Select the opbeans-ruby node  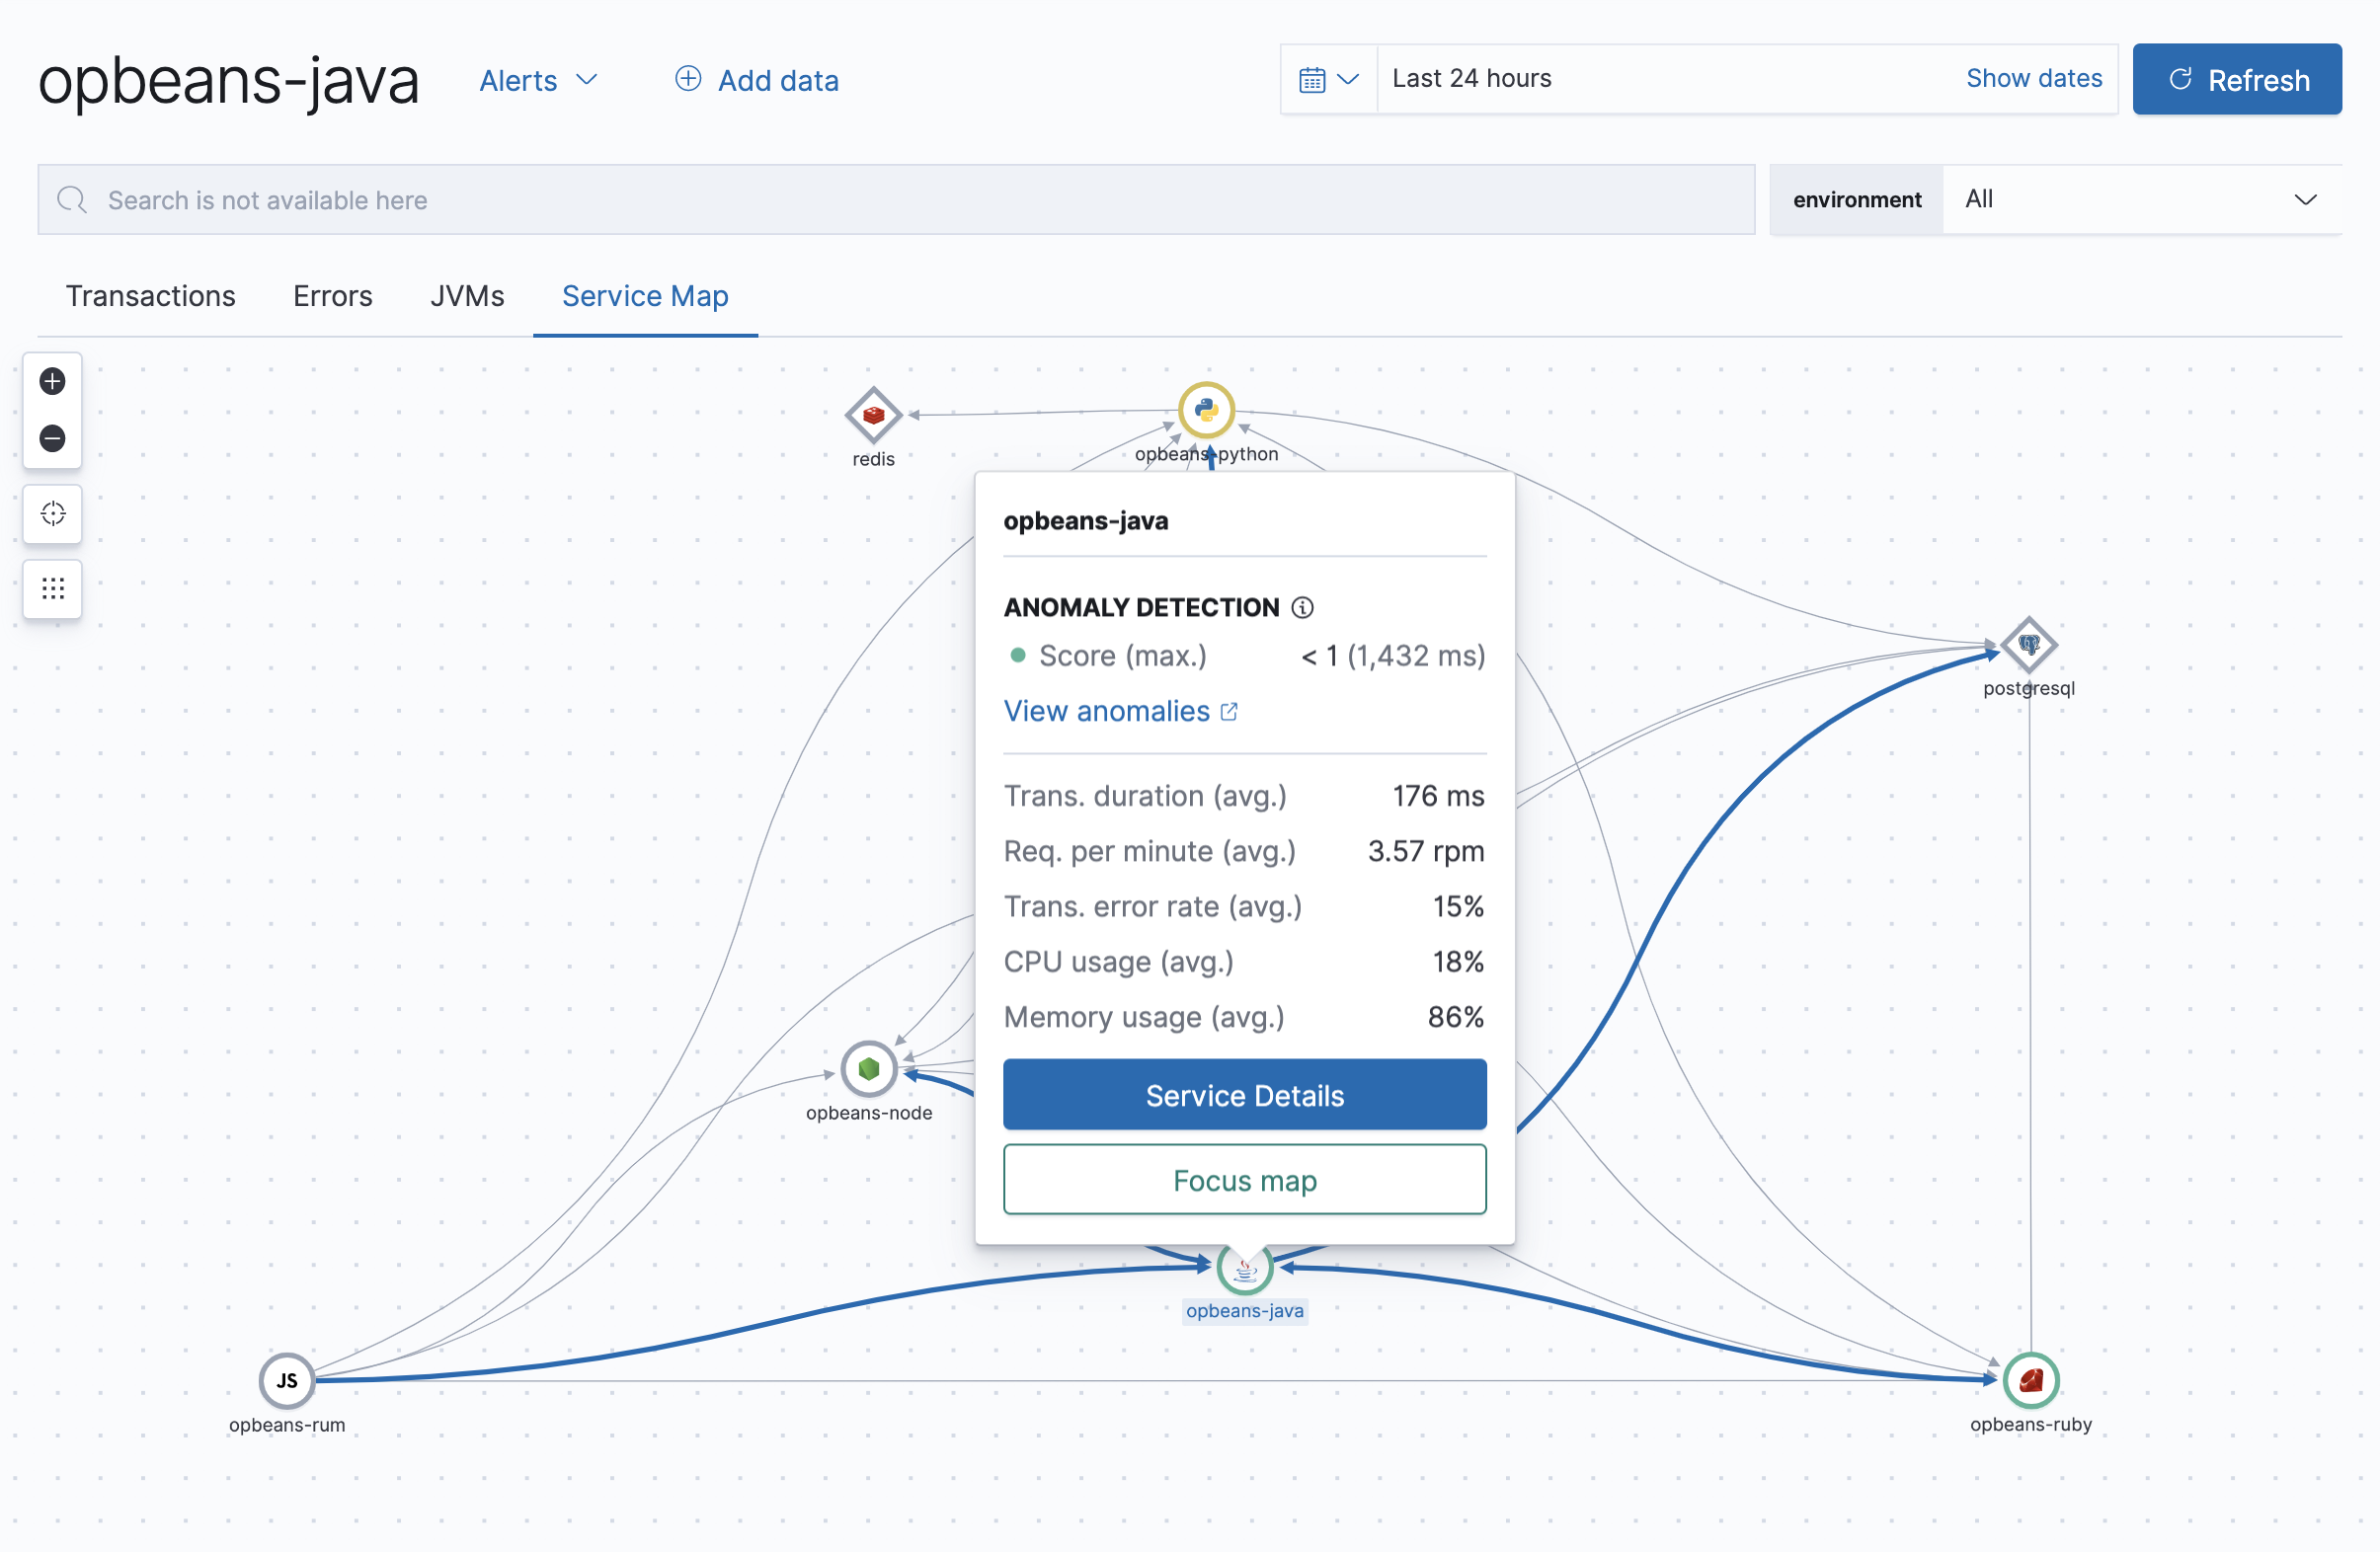tap(2030, 1380)
